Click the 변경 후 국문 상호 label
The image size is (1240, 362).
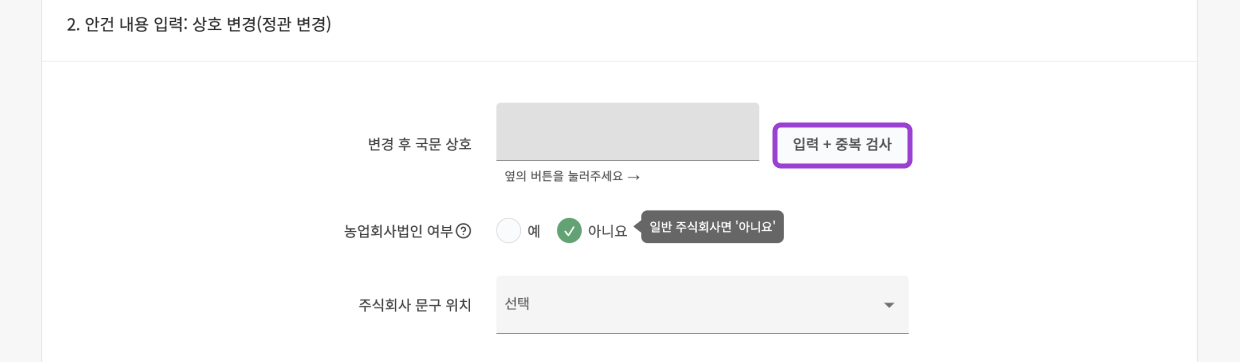[x=419, y=144]
